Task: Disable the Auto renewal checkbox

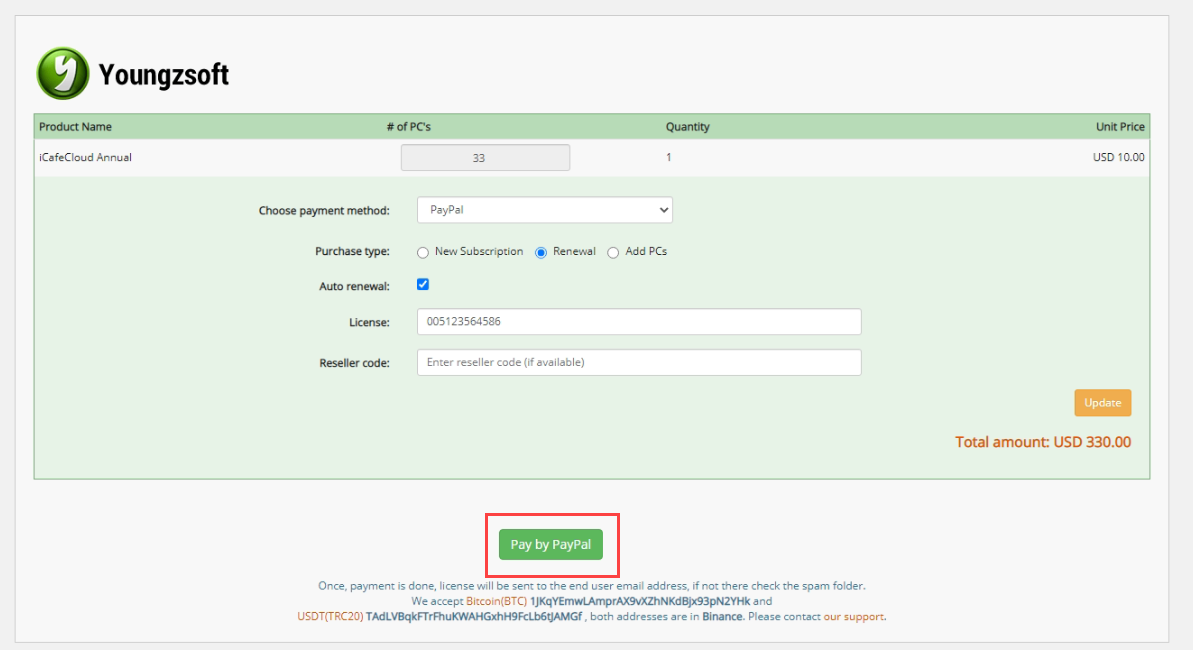Action: pos(423,285)
